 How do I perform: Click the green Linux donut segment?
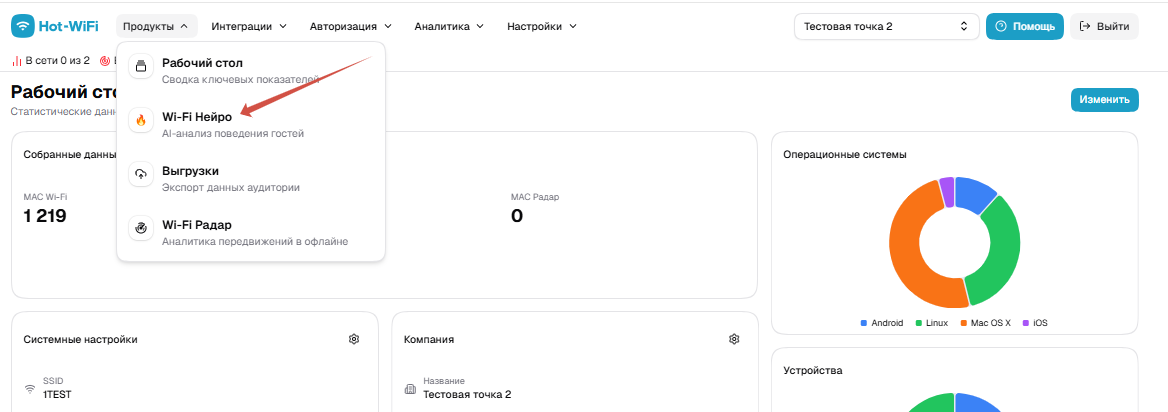click(x=1002, y=250)
